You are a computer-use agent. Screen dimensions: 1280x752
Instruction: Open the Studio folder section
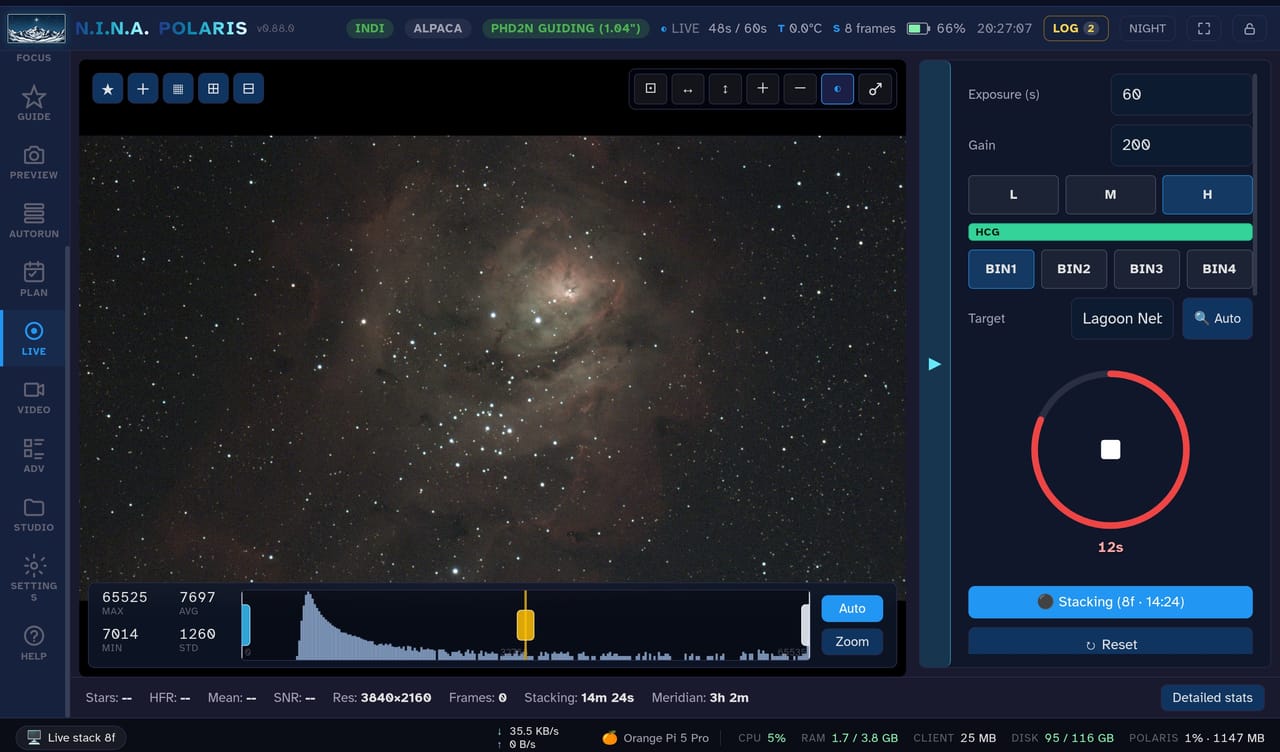pos(34,514)
